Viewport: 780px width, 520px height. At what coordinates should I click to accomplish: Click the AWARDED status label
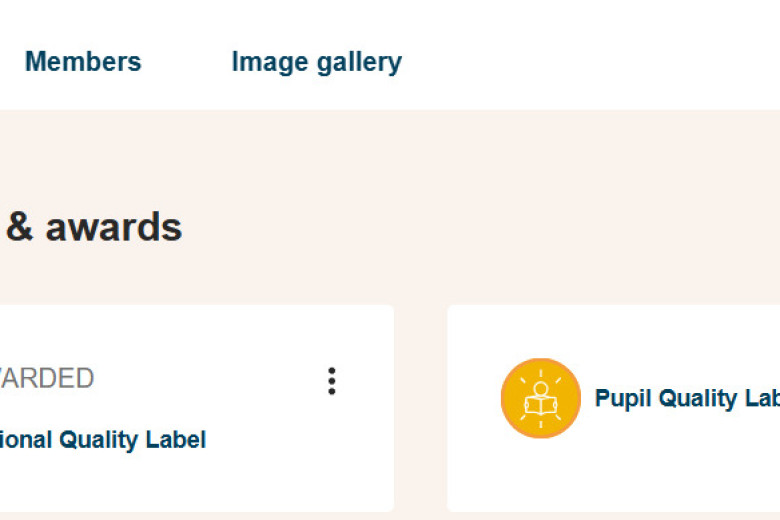pyautogui.click(x=47, y=379)
